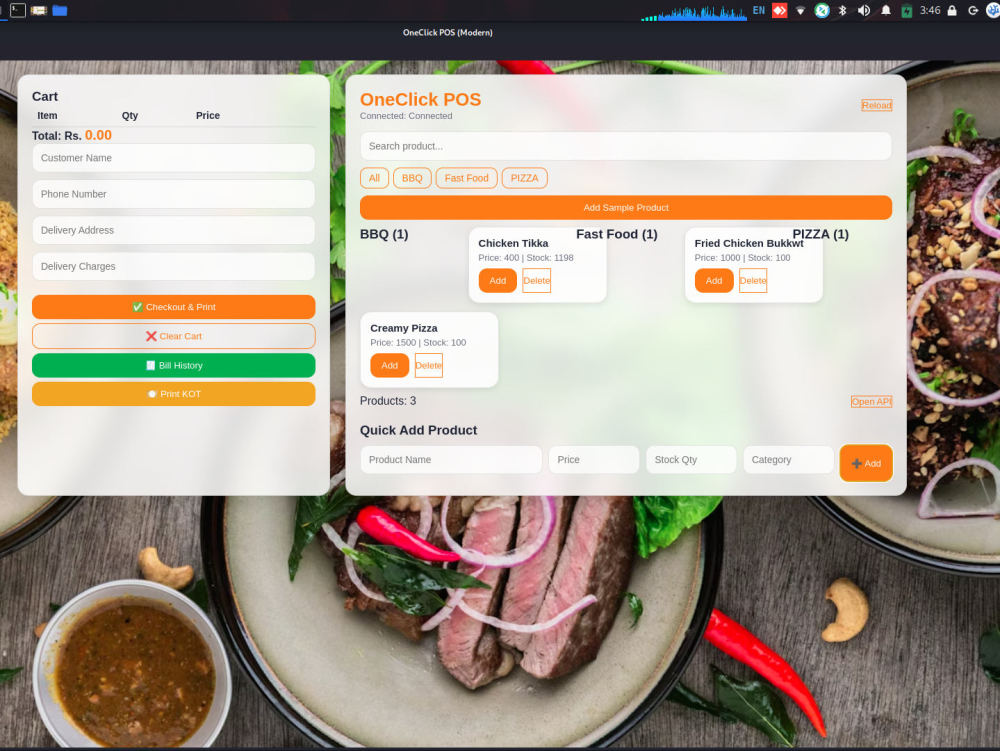Click the Fast Food (1) section heading
This screenshot has width=1000, height=751.
pyautogui.click(x=617, y=234)
